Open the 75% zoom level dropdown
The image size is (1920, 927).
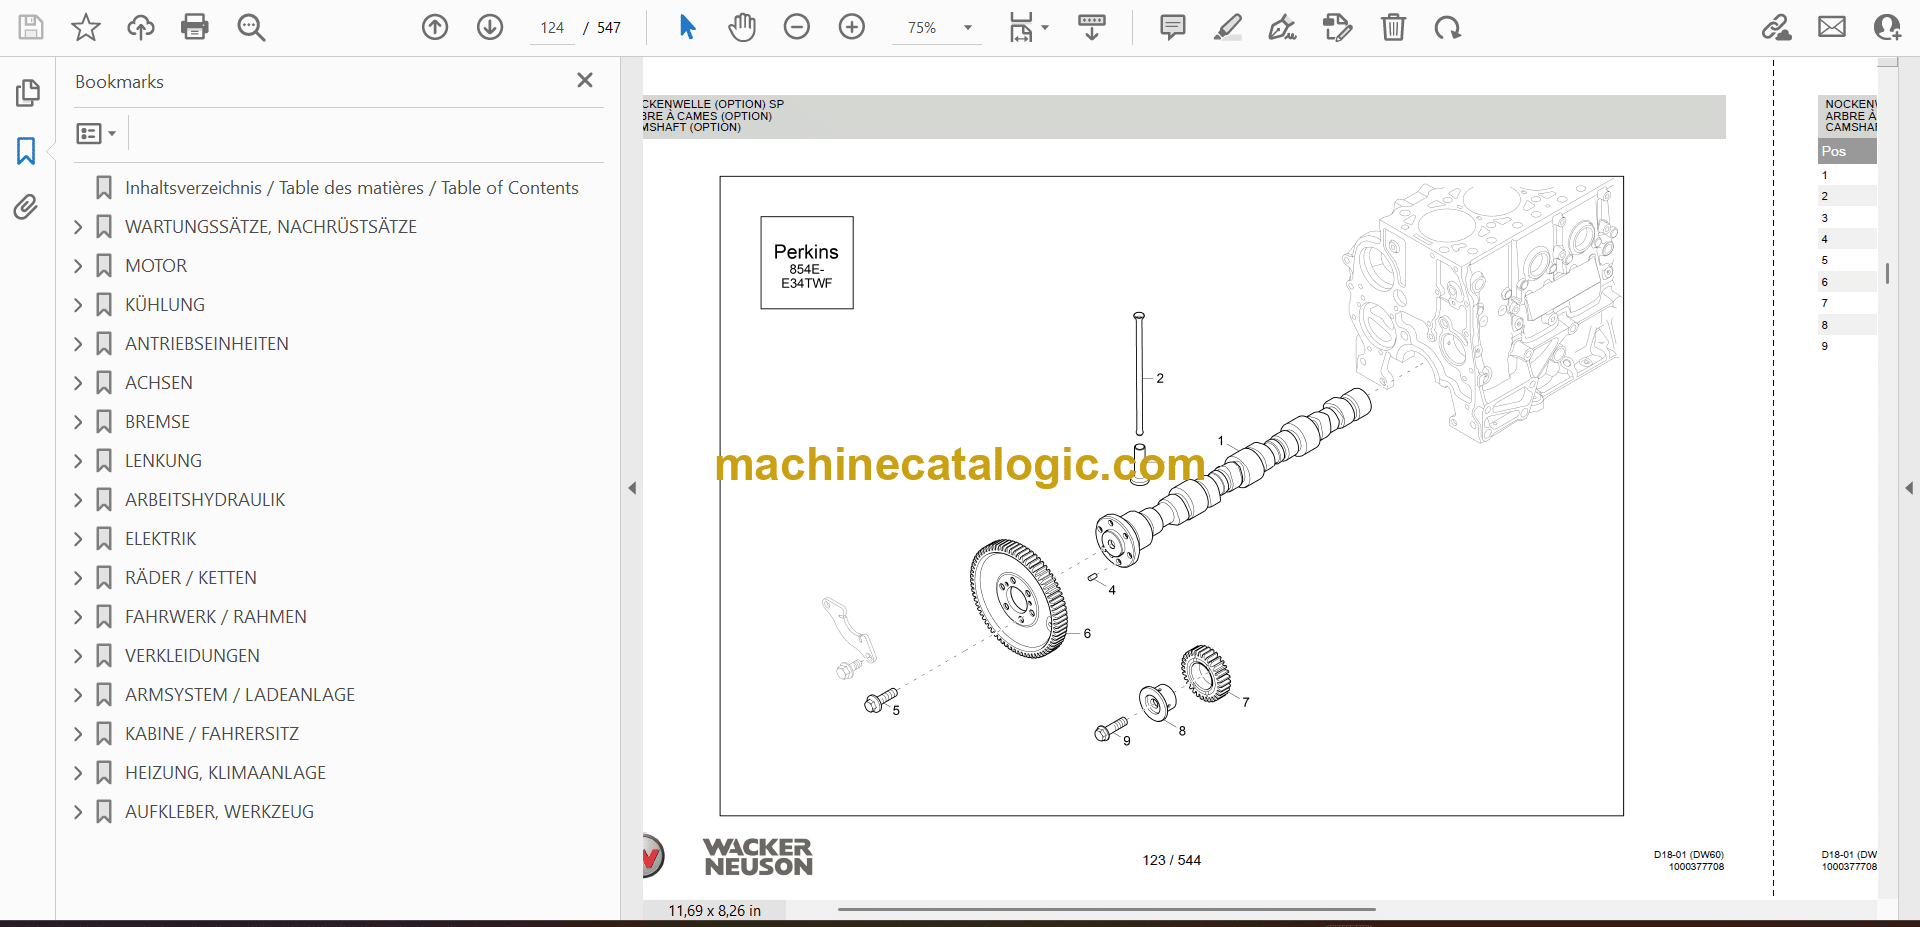click(967, 28)
